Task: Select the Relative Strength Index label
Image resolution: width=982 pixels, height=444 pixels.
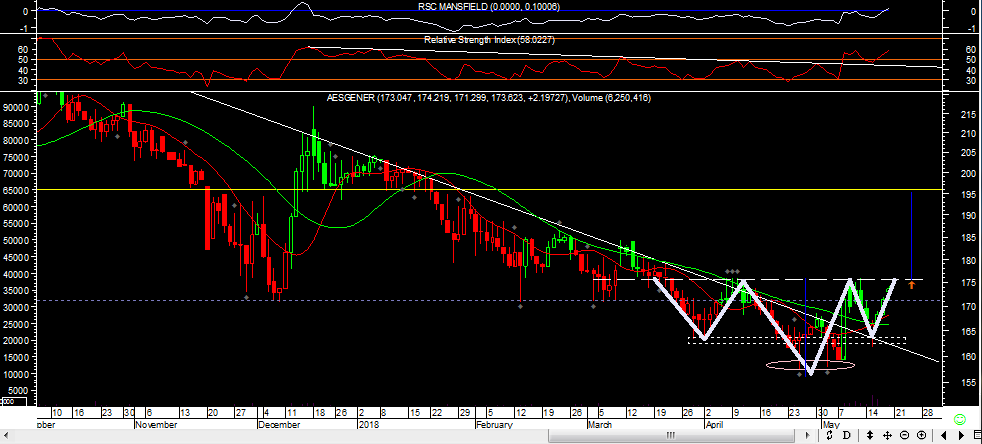Action: tap(489, 40)
